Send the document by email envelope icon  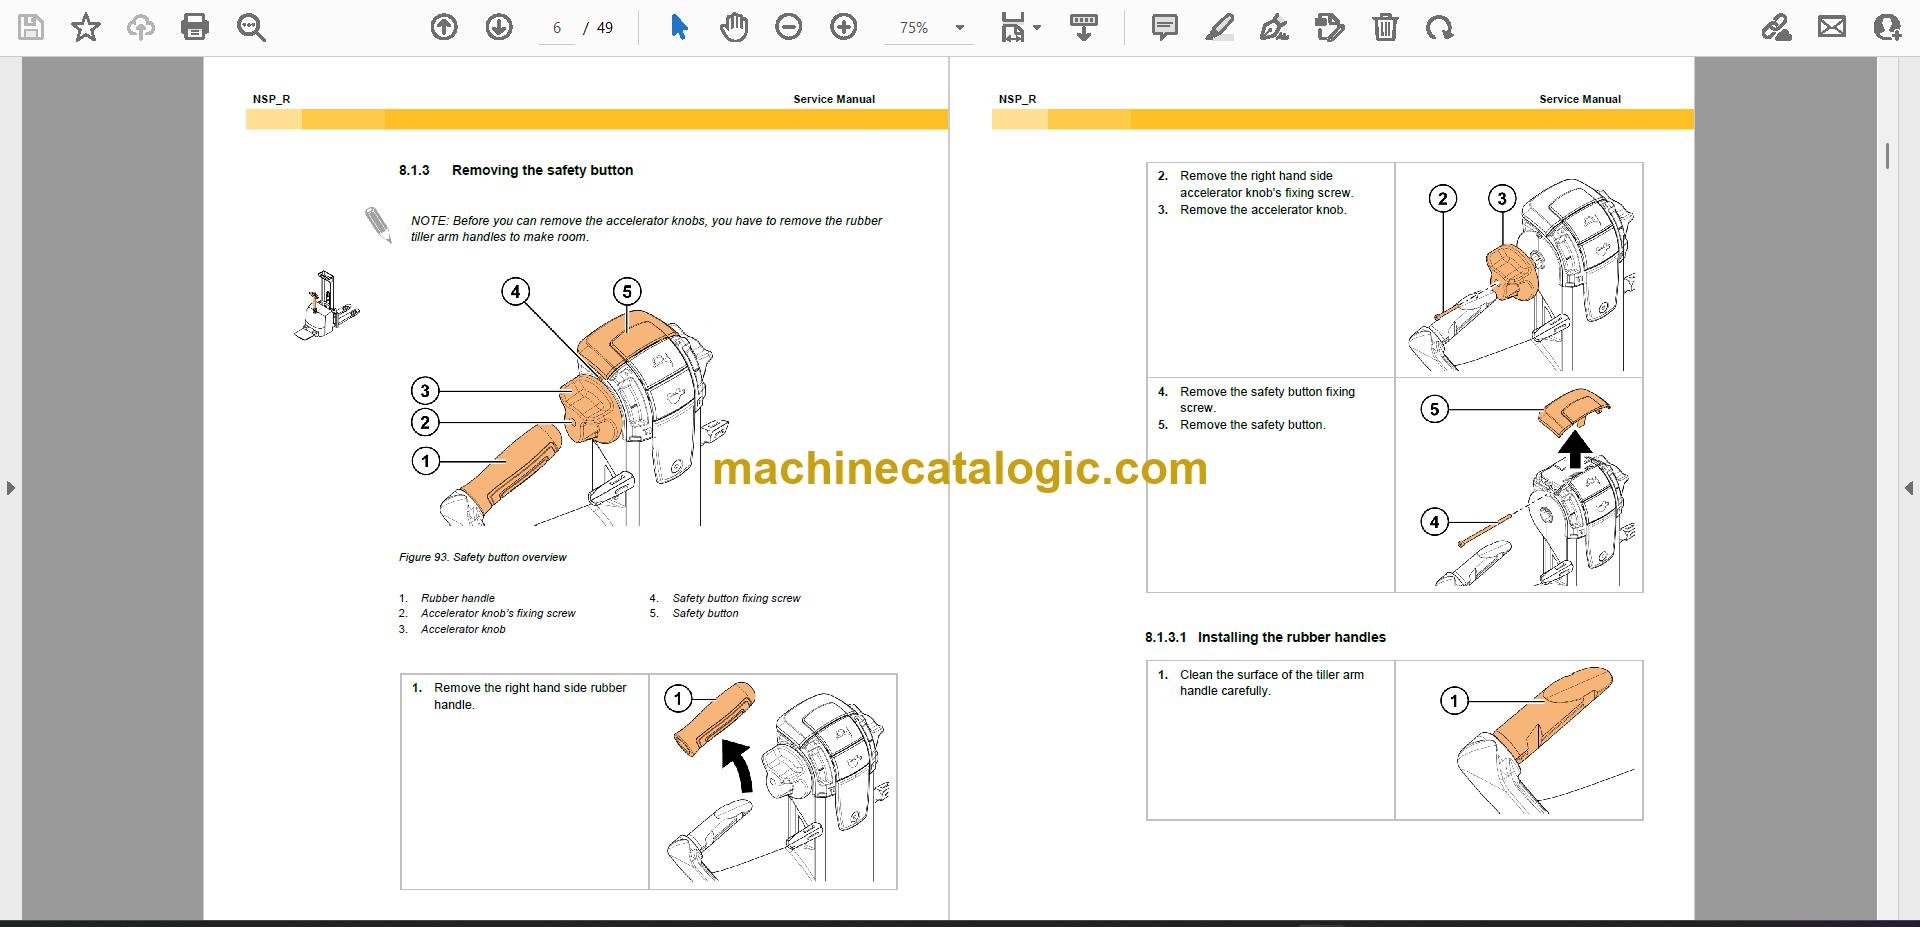pyautogui.click(x=1832, y=27)
